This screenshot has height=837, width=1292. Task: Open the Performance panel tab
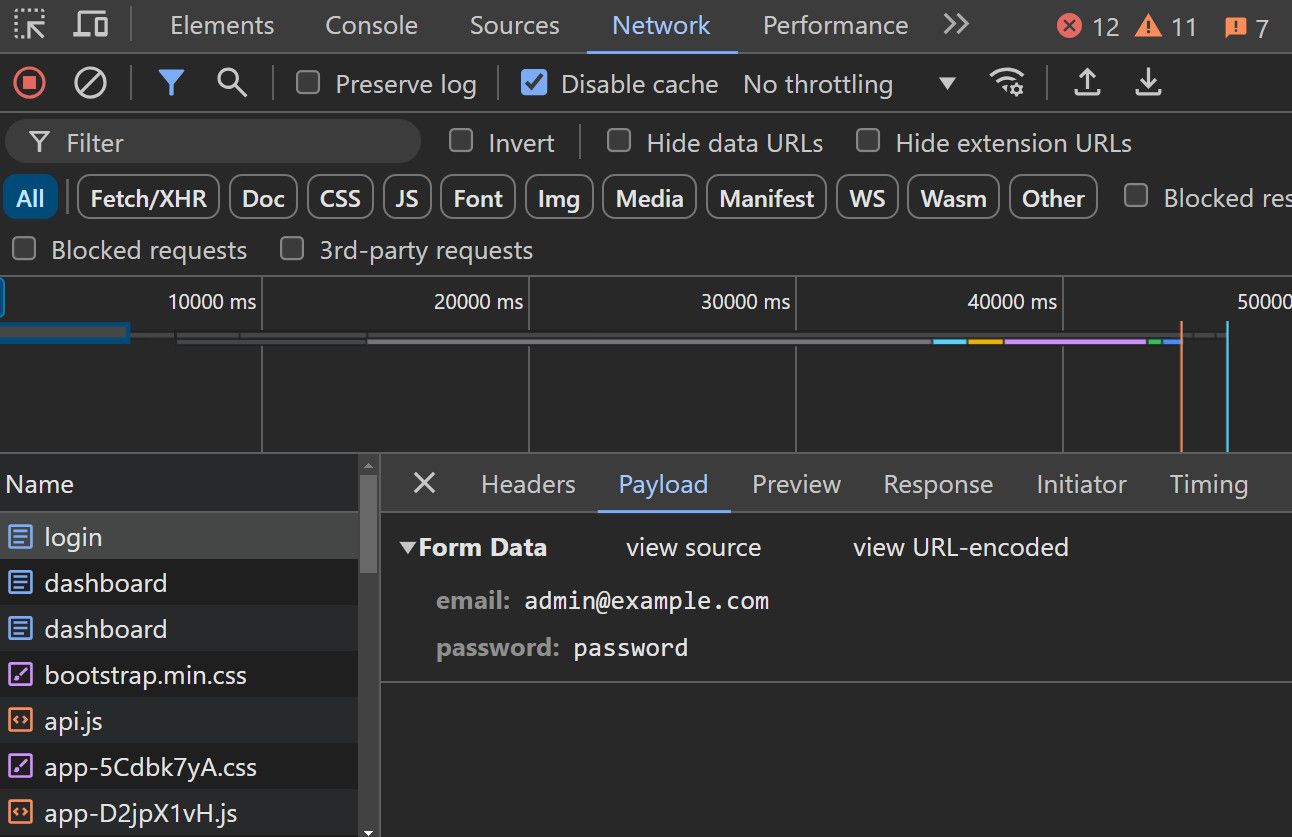836,25
